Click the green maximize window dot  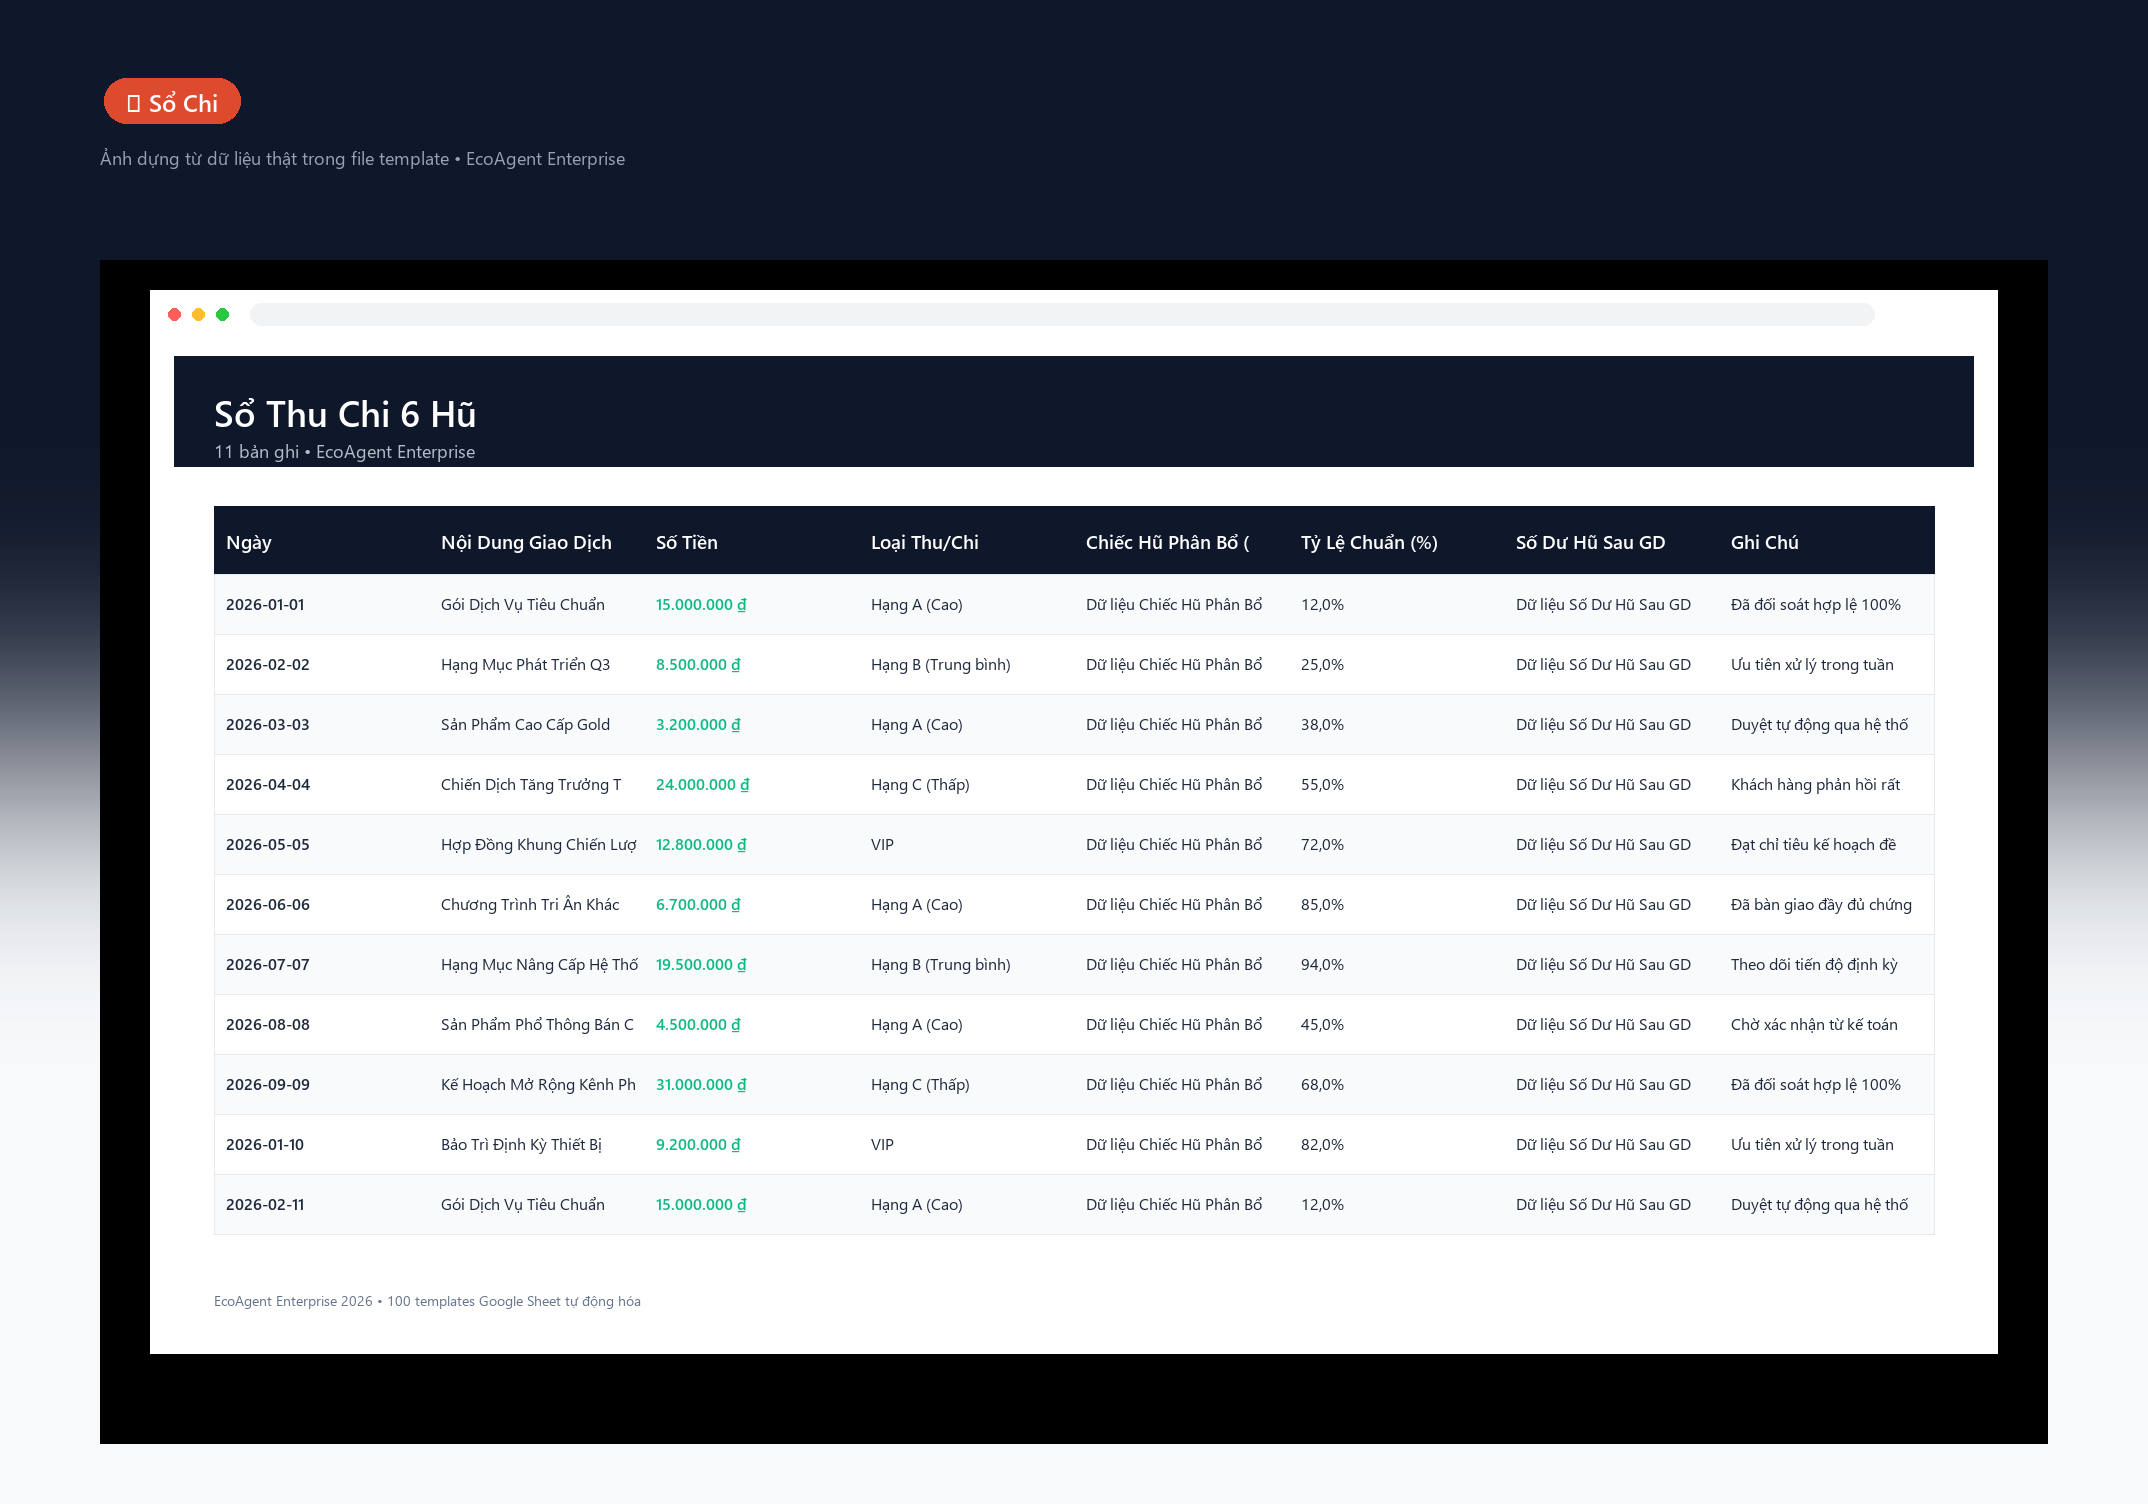click(x=223, y=315)
